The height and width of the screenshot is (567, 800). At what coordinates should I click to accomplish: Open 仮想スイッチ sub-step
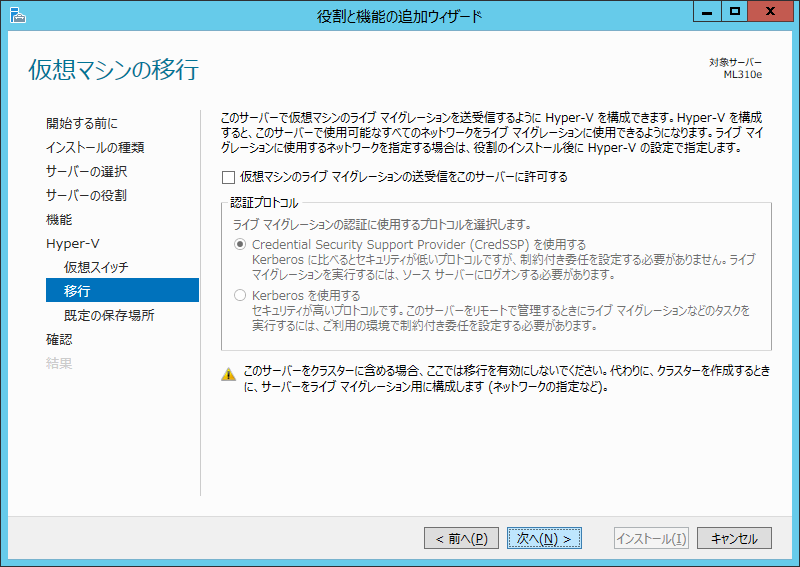click(x=96, y=267)
